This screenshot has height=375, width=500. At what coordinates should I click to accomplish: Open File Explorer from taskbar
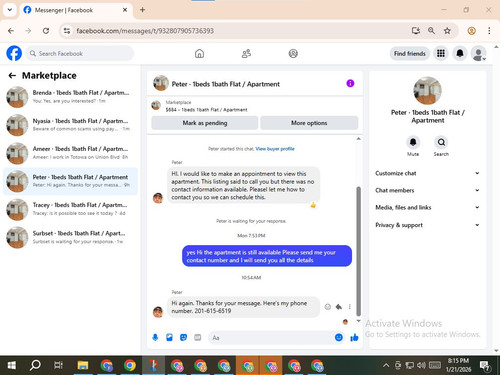83,365
